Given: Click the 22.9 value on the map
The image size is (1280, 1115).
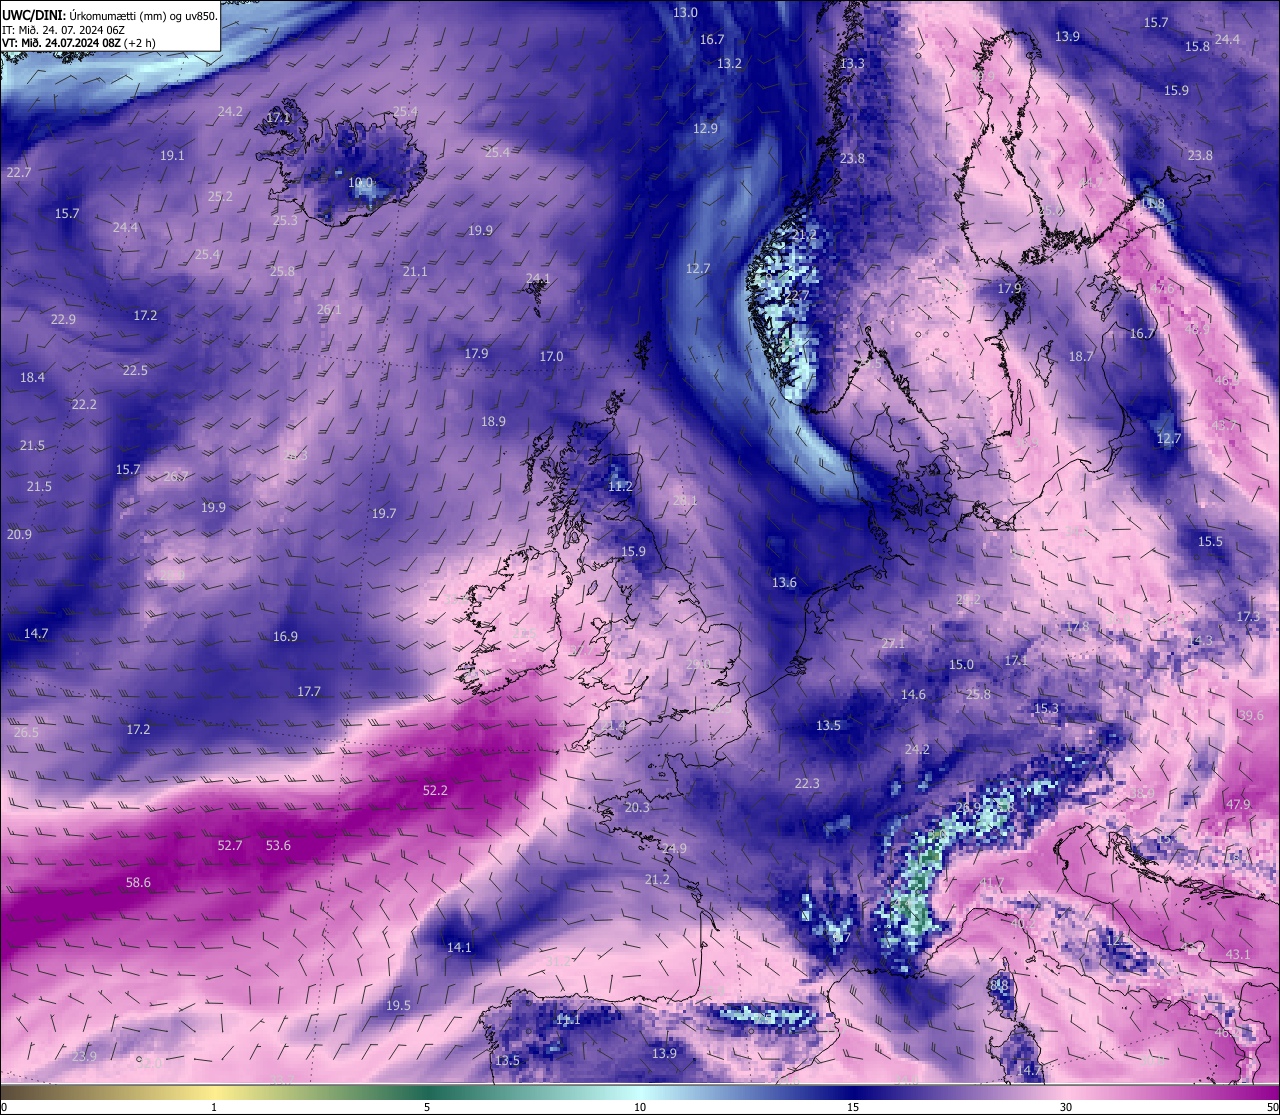Looking at the screenshot, I should pos(63,319).
